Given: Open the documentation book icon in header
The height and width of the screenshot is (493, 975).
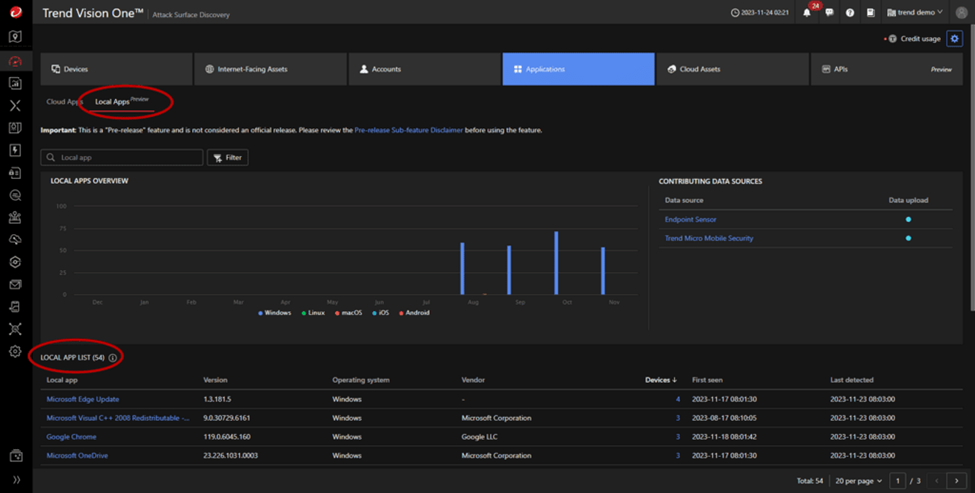Looking at the screenshot, I should (871, 12).
